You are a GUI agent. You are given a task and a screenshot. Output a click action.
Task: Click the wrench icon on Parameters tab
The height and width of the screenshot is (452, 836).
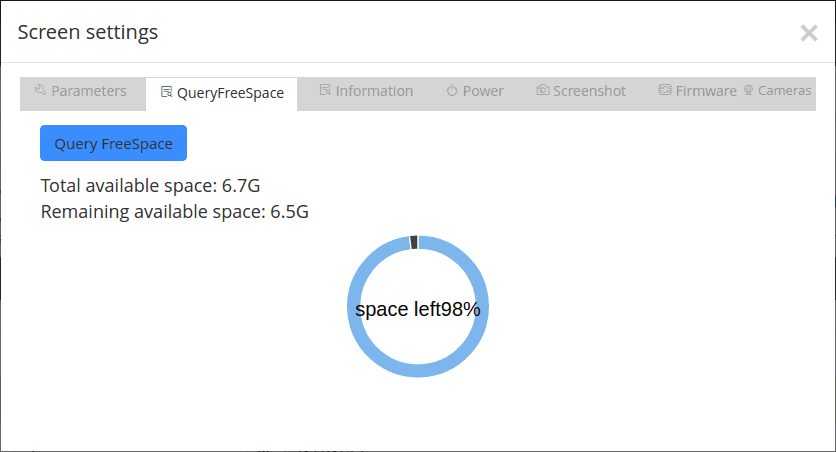(x=41, y=90)
